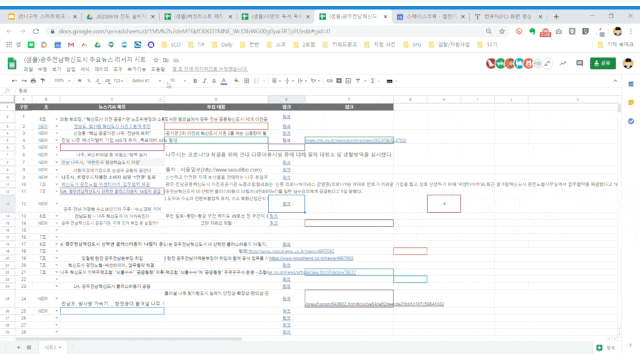Collapse the toolbar with the up chevron
Image resolution: width=640 pixels, height=360 pixels.
615,81
